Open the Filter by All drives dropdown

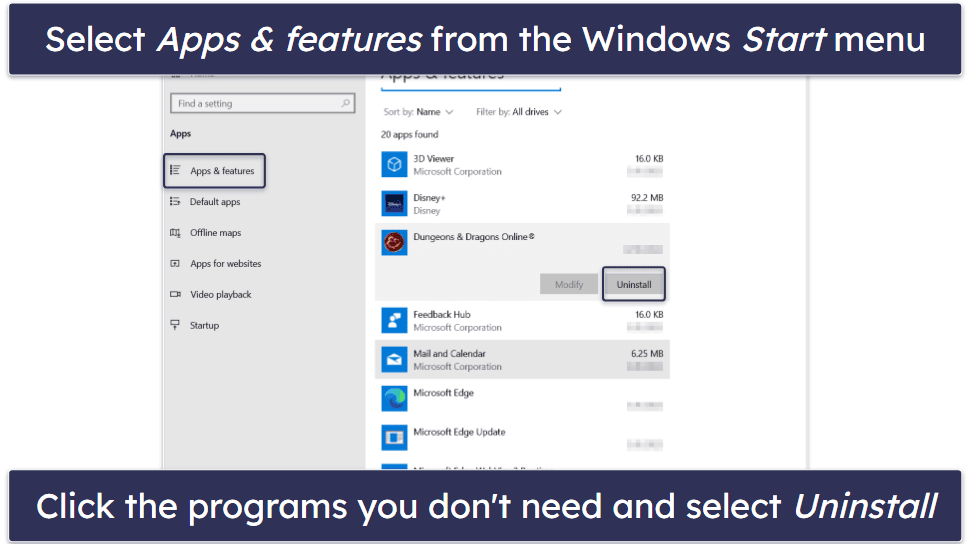(x=519, y=112)
